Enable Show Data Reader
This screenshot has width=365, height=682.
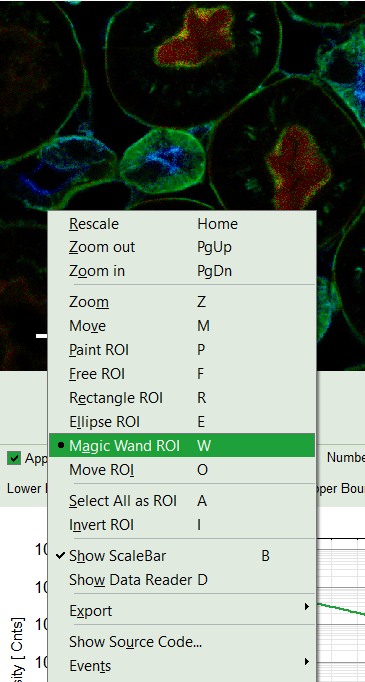[x=182, y=580]
